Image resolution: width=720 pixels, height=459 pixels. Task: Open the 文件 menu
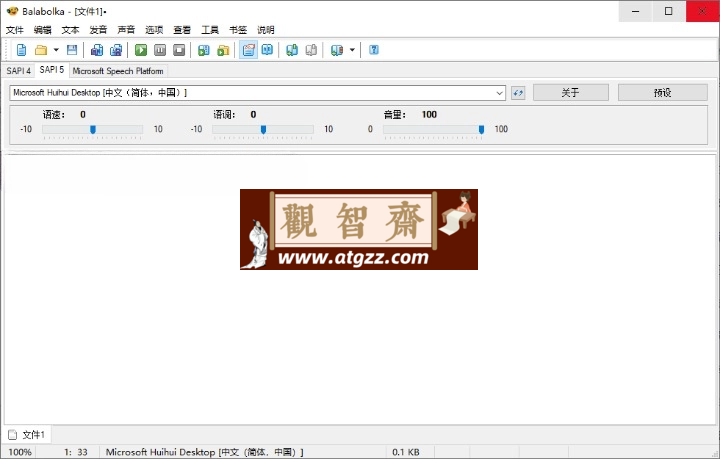(x=15, y=30)
